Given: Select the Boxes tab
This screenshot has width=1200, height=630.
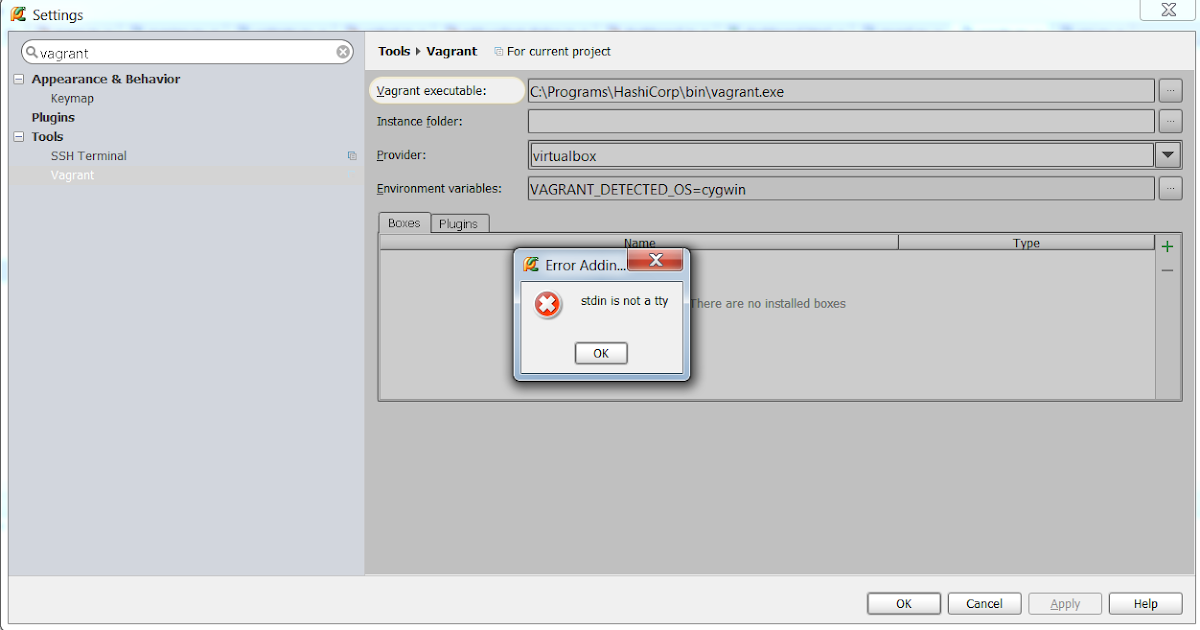Looking at the screenshot, I should 404,223.
